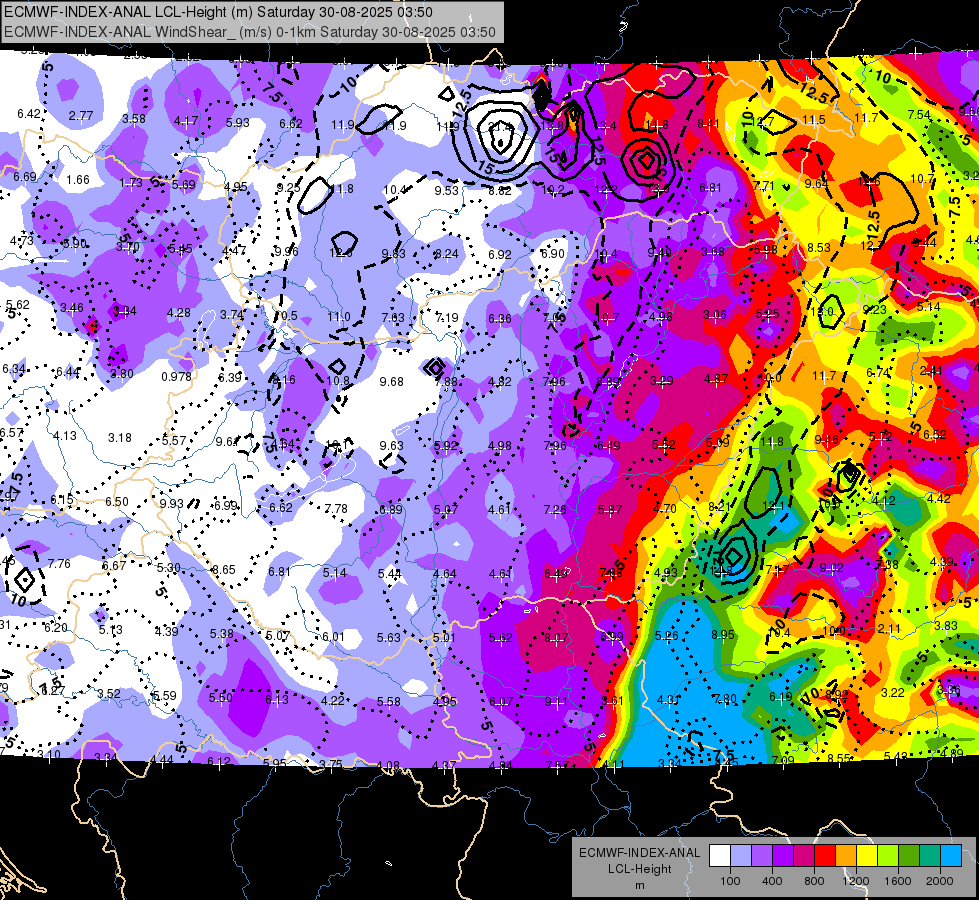Click the wind shear value '7.78'

(336, 508)
